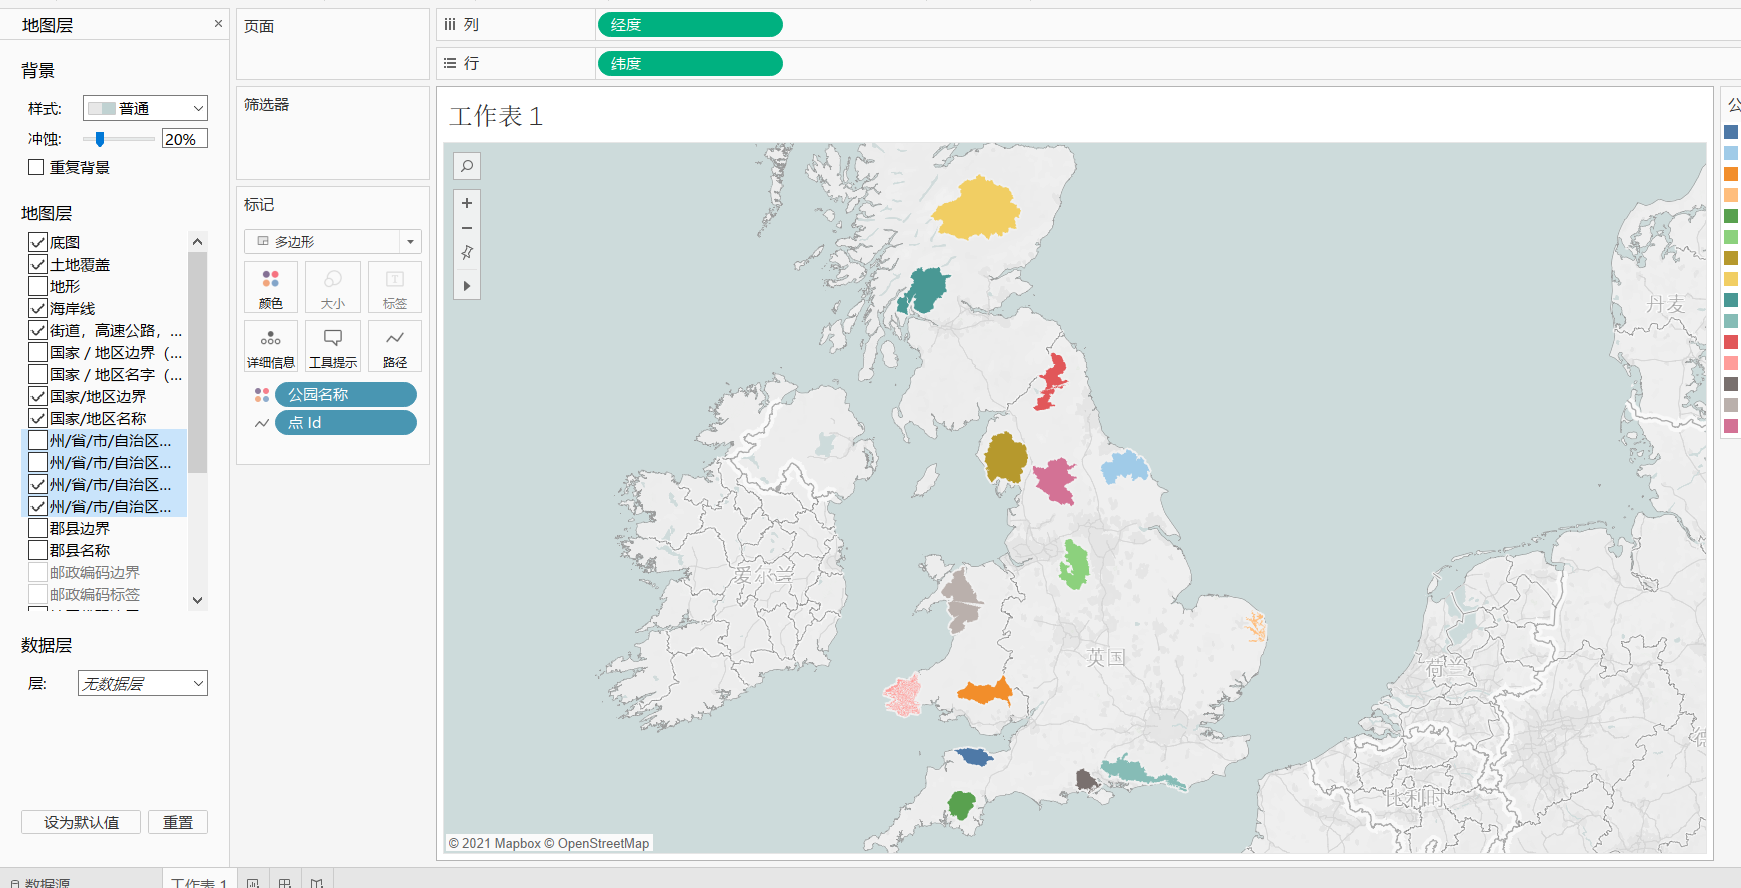The width and height of the screenshot is (1741, 888).
Task: Click the OpenStreetMap attribution link
Action: [x=603, y=843]
